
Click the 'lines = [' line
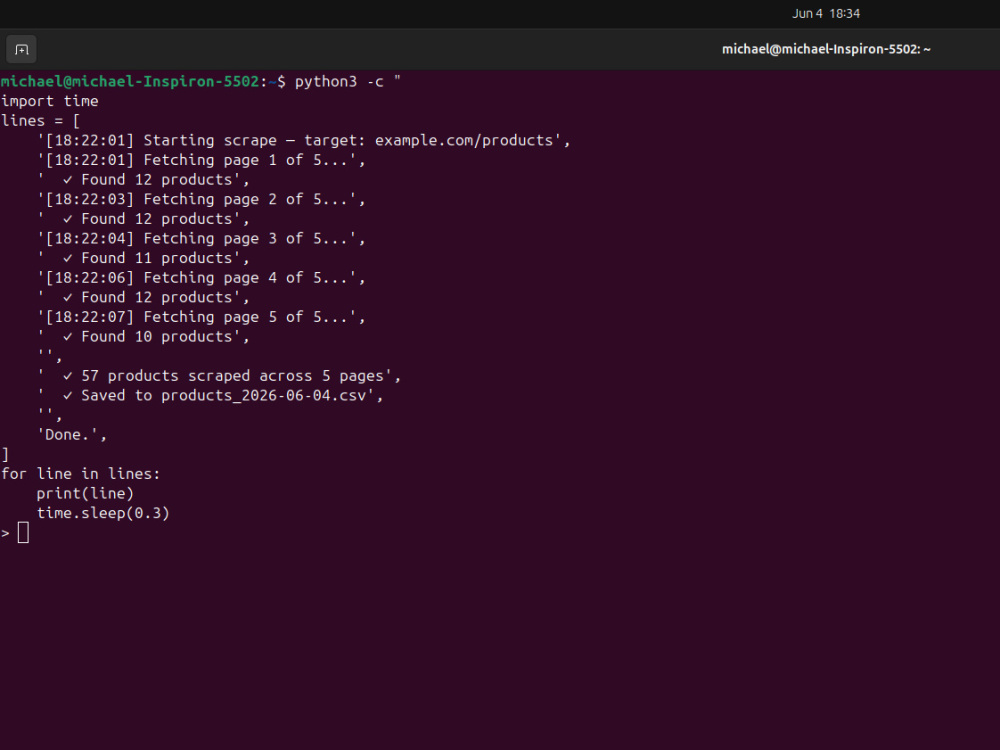40,121
